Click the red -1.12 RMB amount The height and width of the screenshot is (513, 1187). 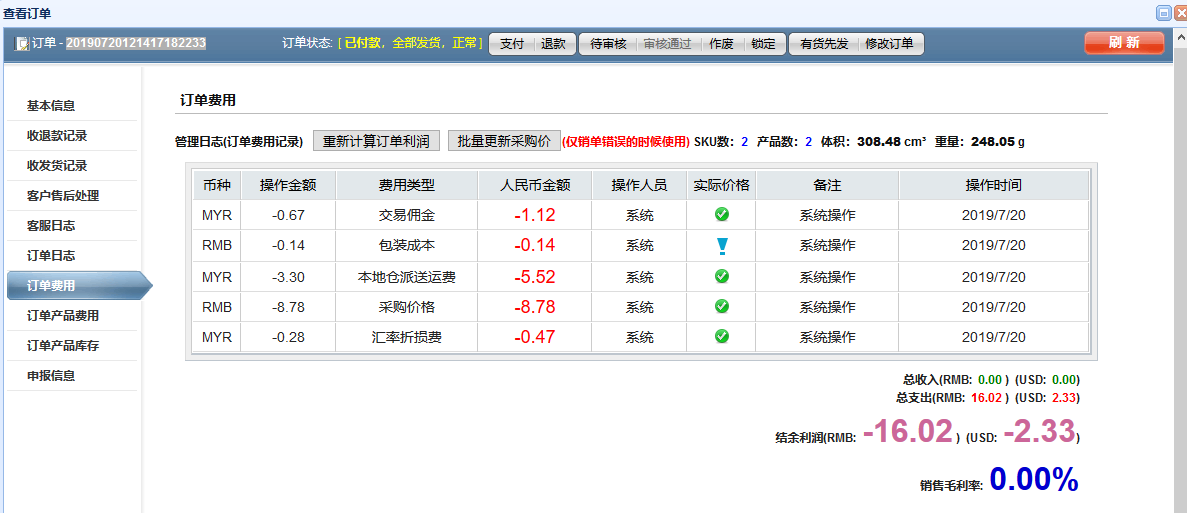coord(534,215)
